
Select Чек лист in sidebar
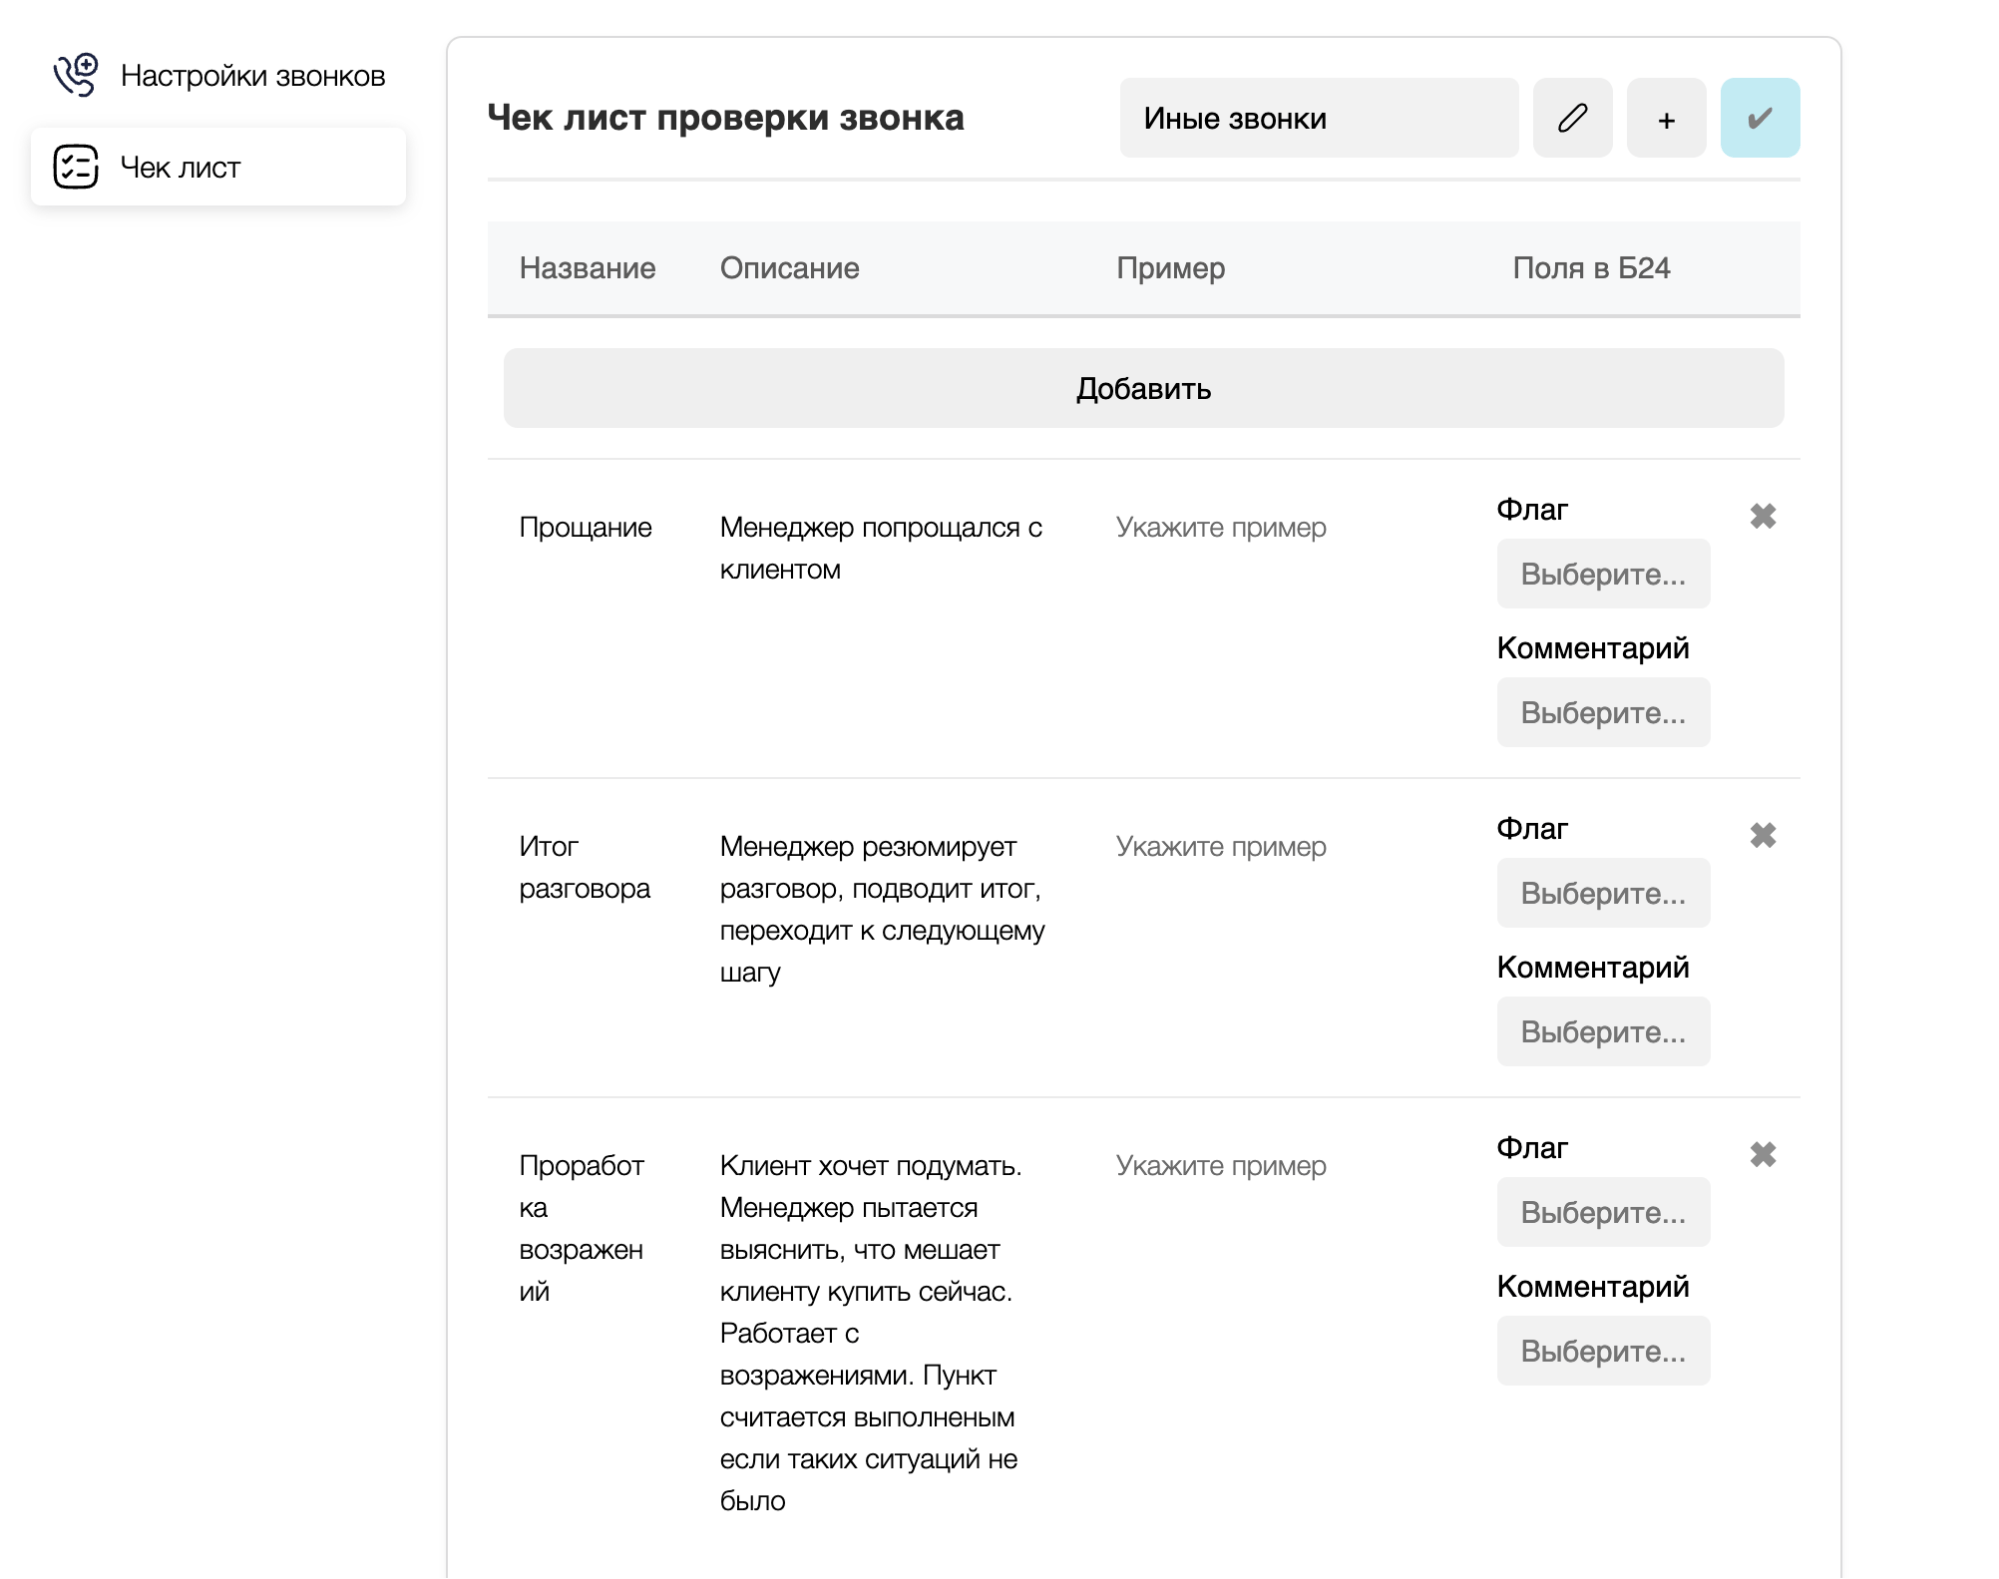pyautogui.click(x=180, y=167)
